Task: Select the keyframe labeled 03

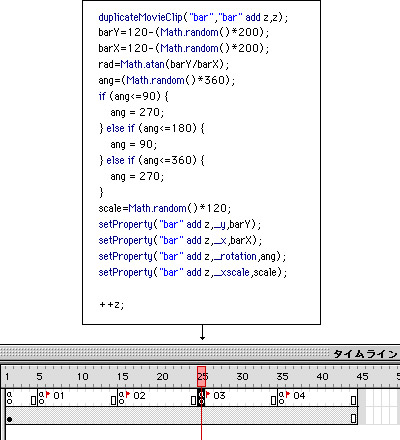Action: [201, 398]
